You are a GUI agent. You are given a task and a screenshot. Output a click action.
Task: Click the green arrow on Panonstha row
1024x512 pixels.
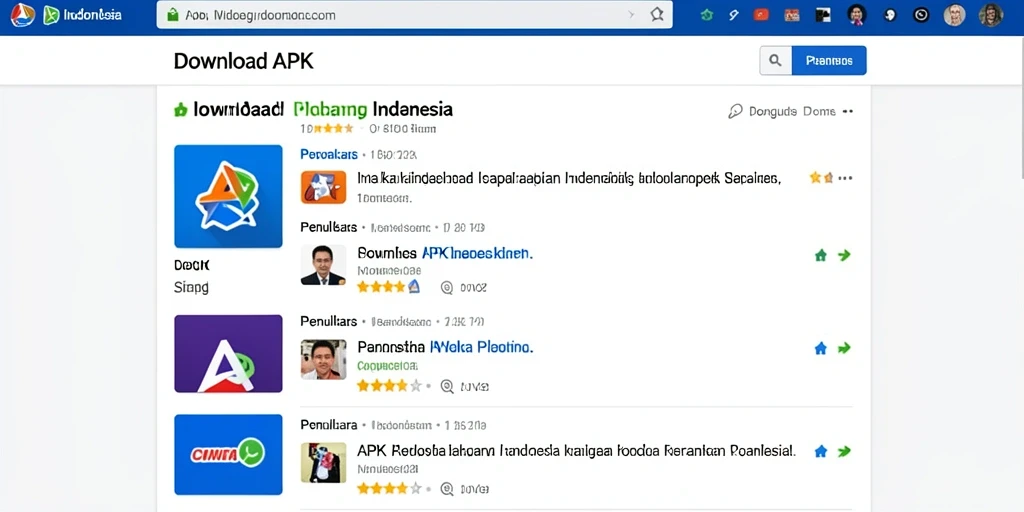point(844,349)
